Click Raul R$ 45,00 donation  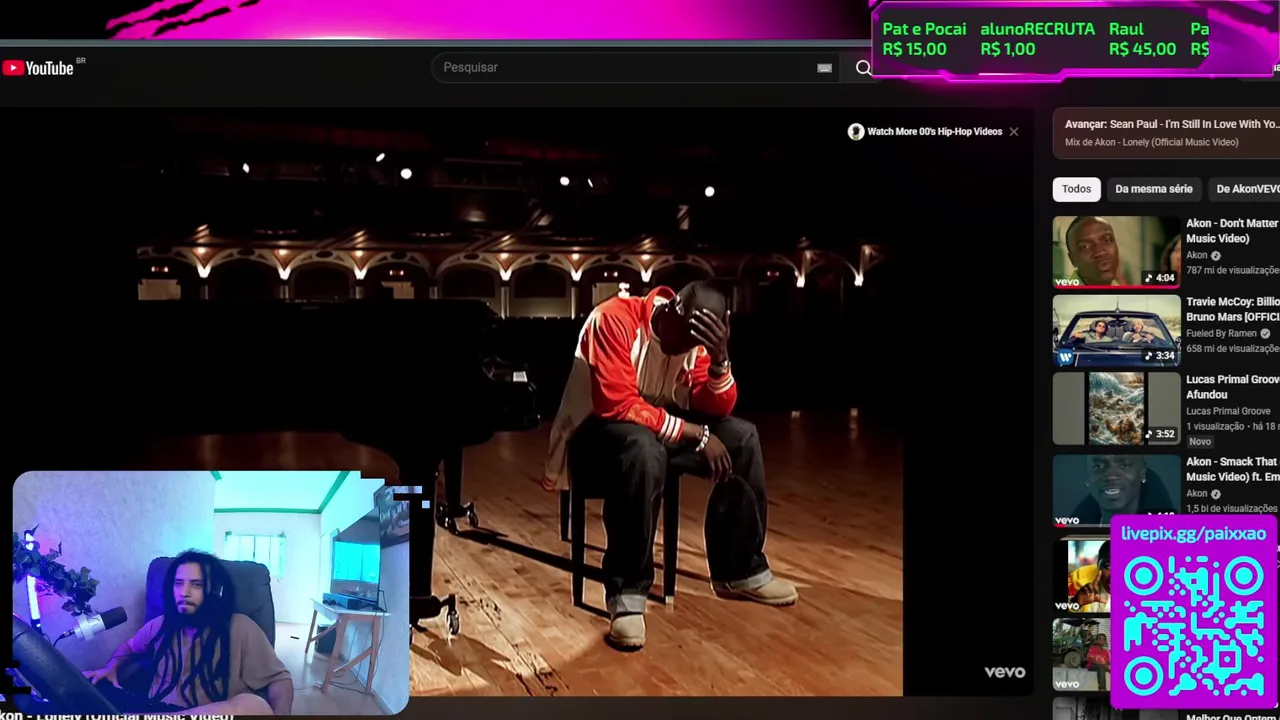coord(1142,39)
